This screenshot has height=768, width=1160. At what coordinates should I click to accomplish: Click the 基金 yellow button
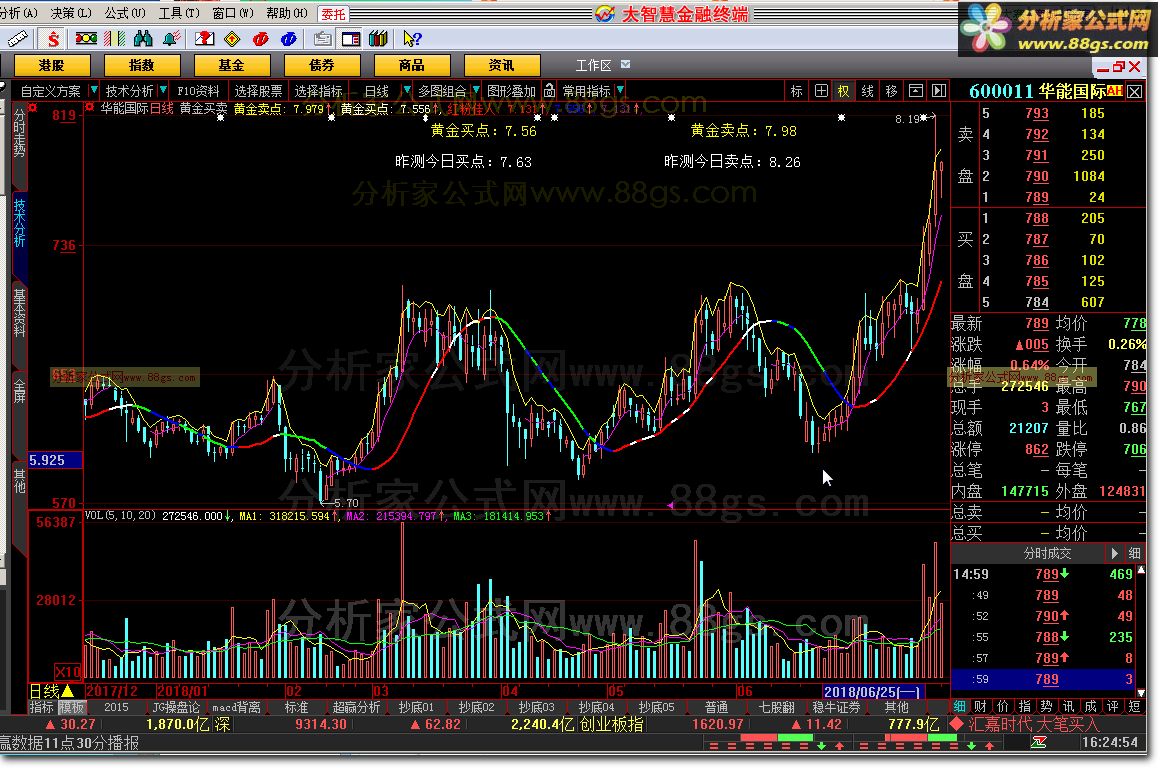tap(231, 65)
